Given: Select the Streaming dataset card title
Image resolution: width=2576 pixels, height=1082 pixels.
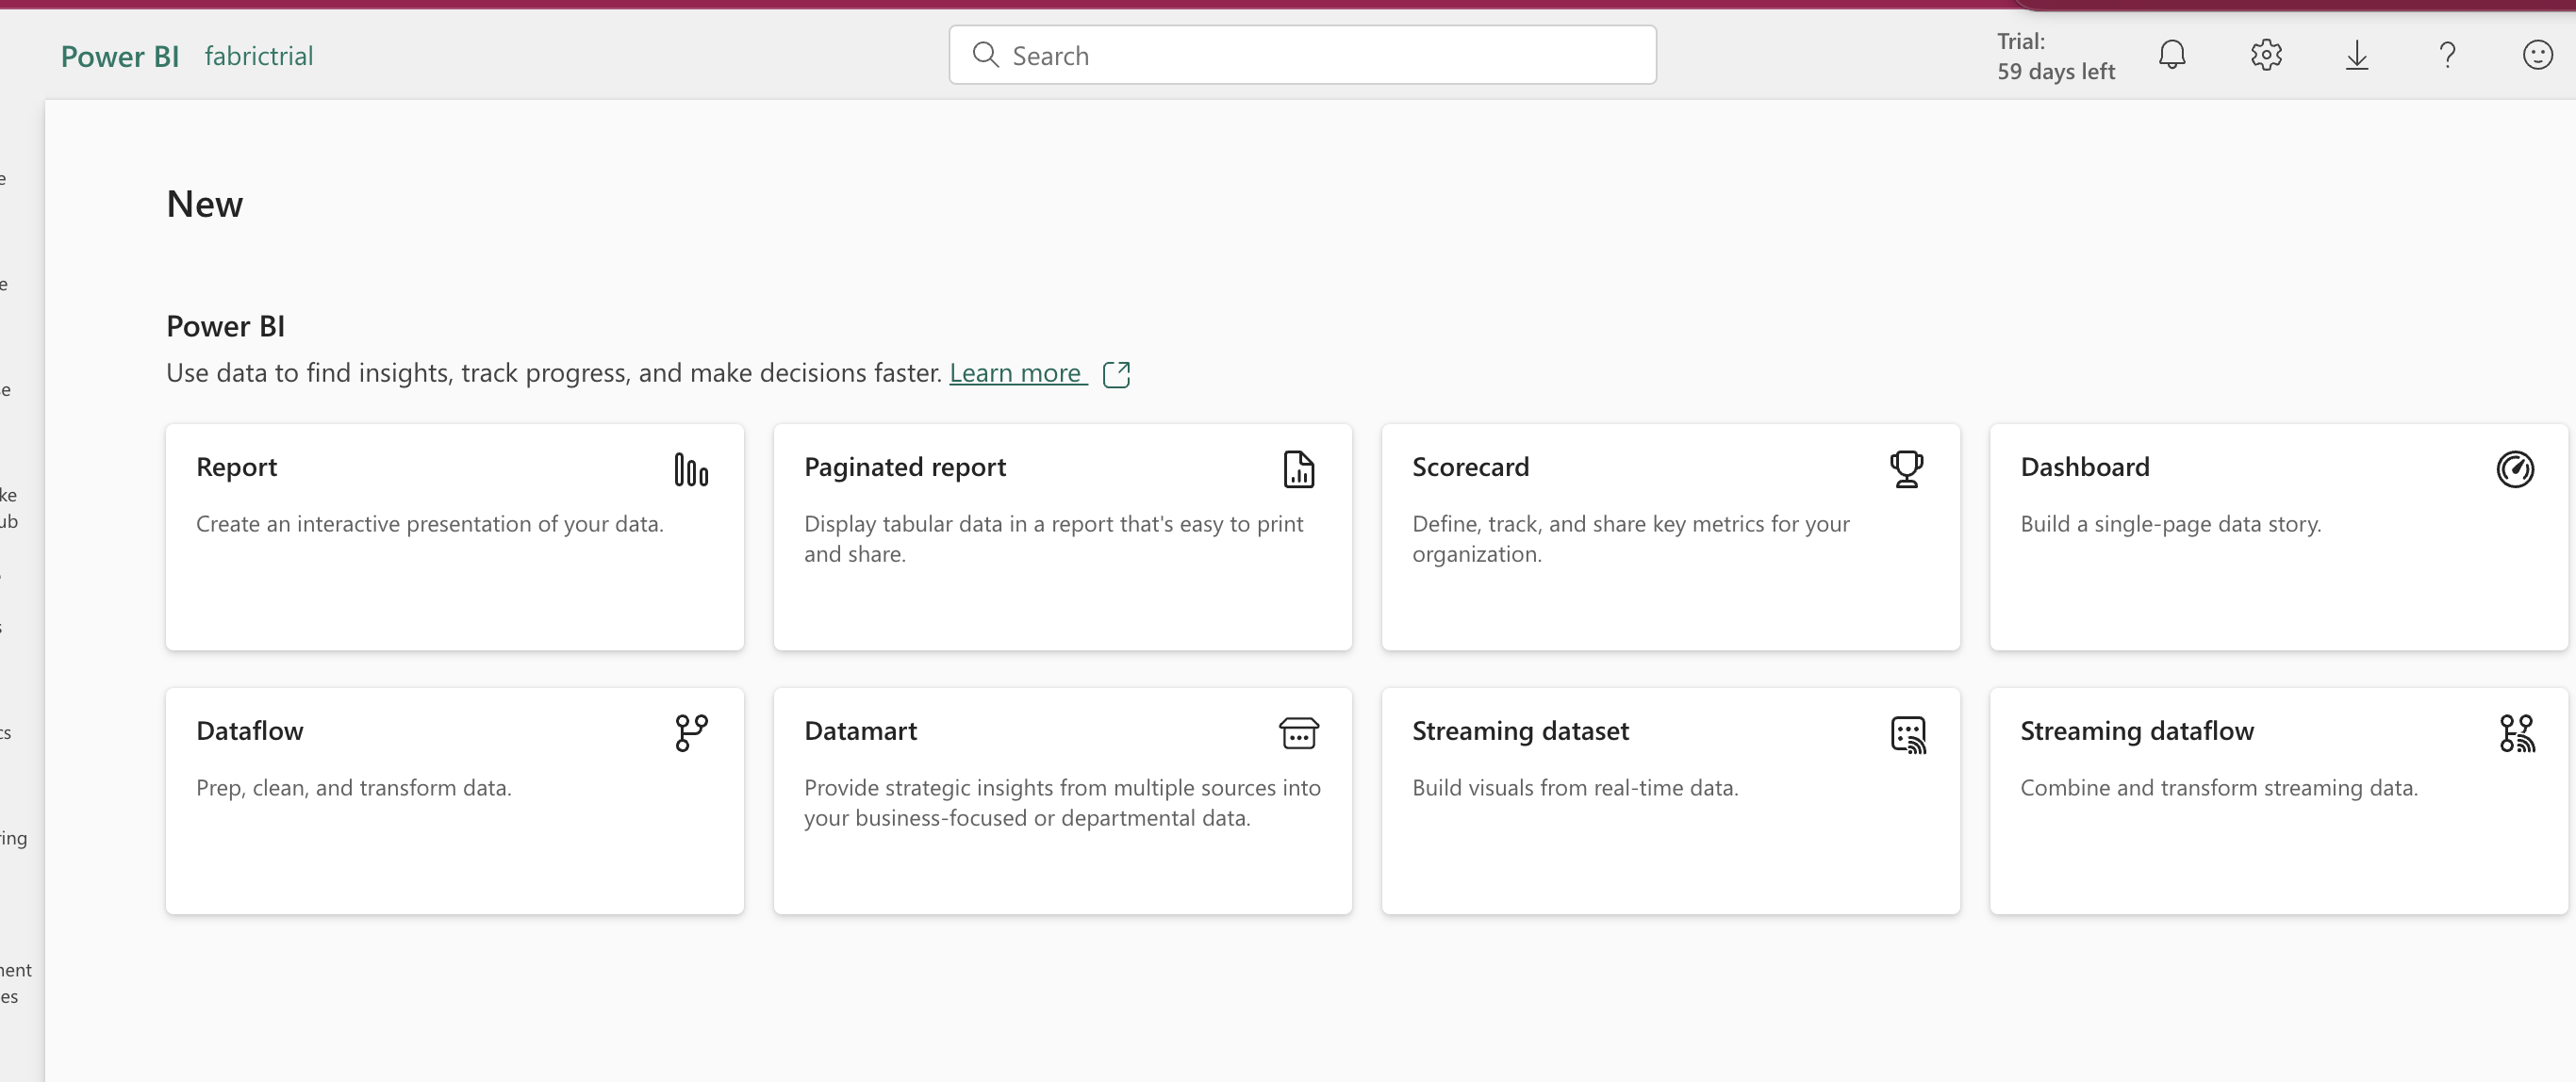Looking at the screenshot, I should tap(1520, 731).
